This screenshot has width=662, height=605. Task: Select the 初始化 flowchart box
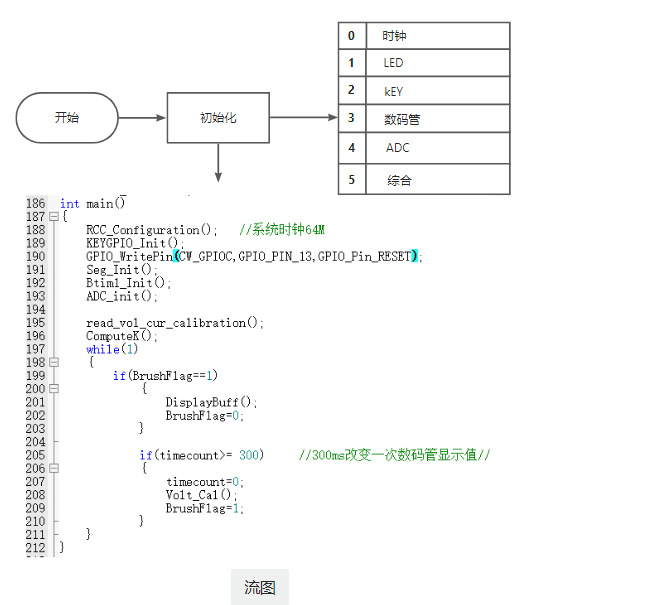pos(218,118)
